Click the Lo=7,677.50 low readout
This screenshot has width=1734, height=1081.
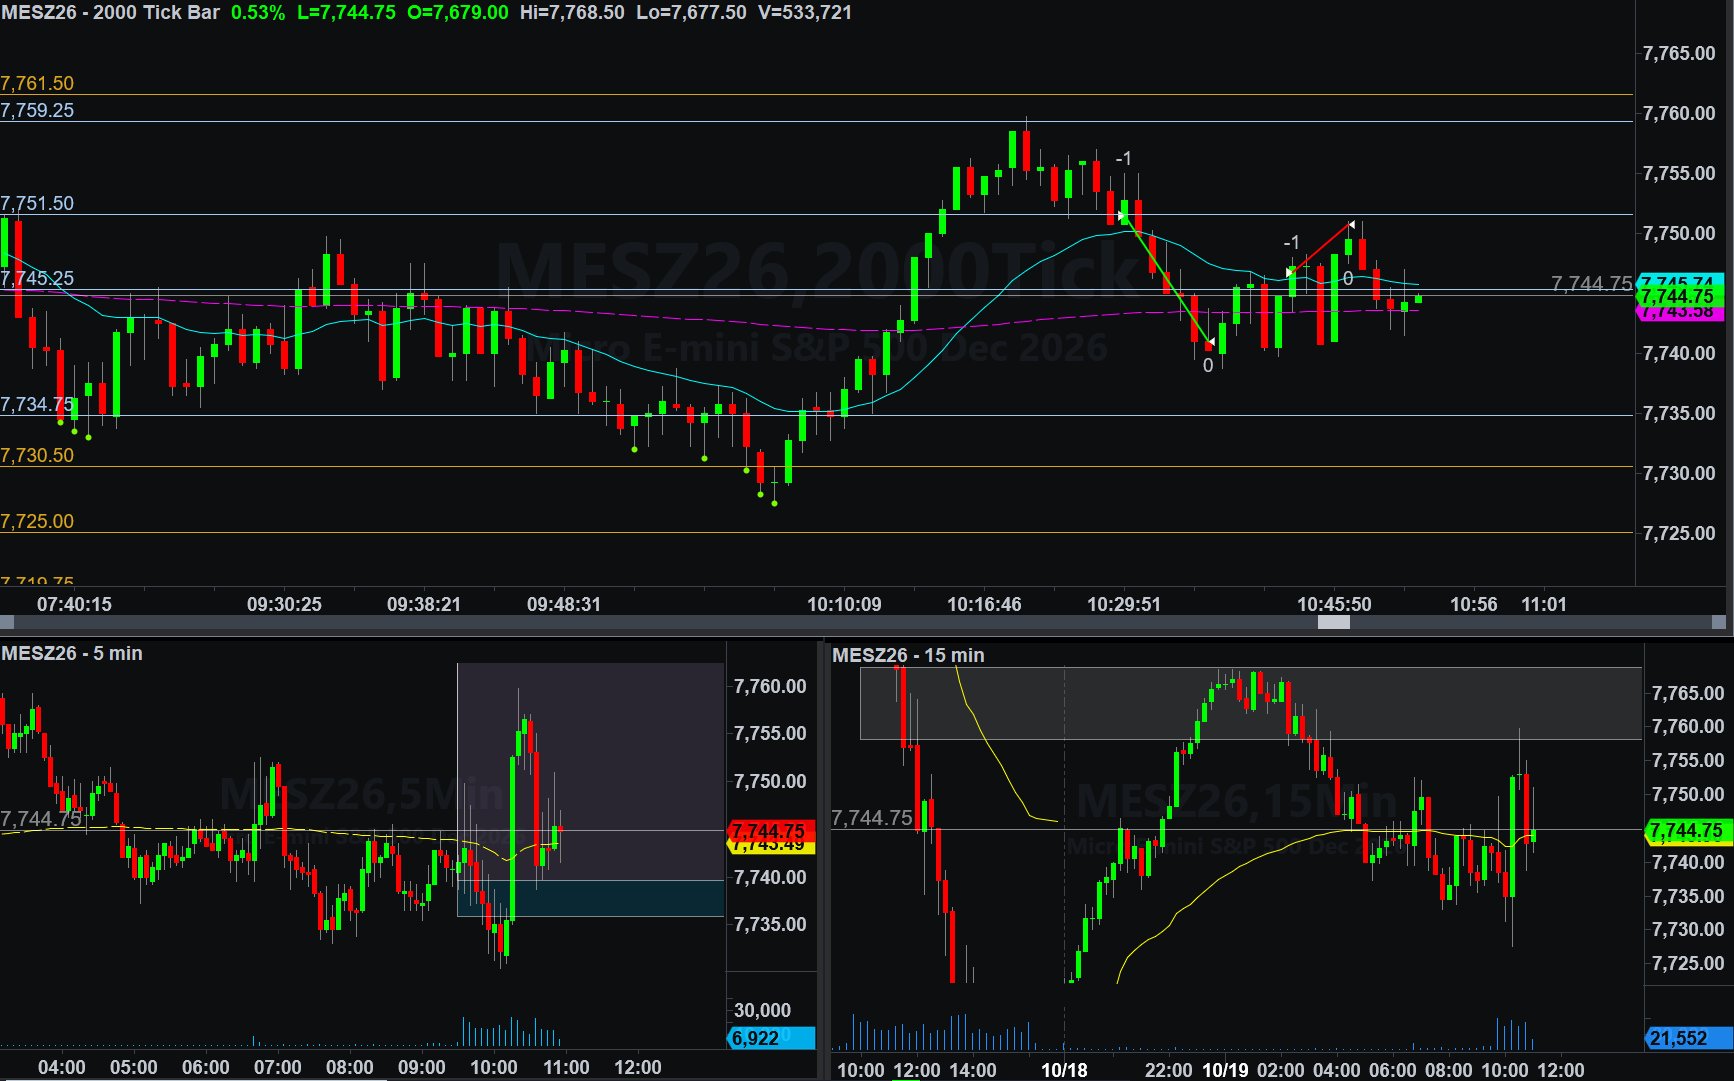[x=691, y=12]
